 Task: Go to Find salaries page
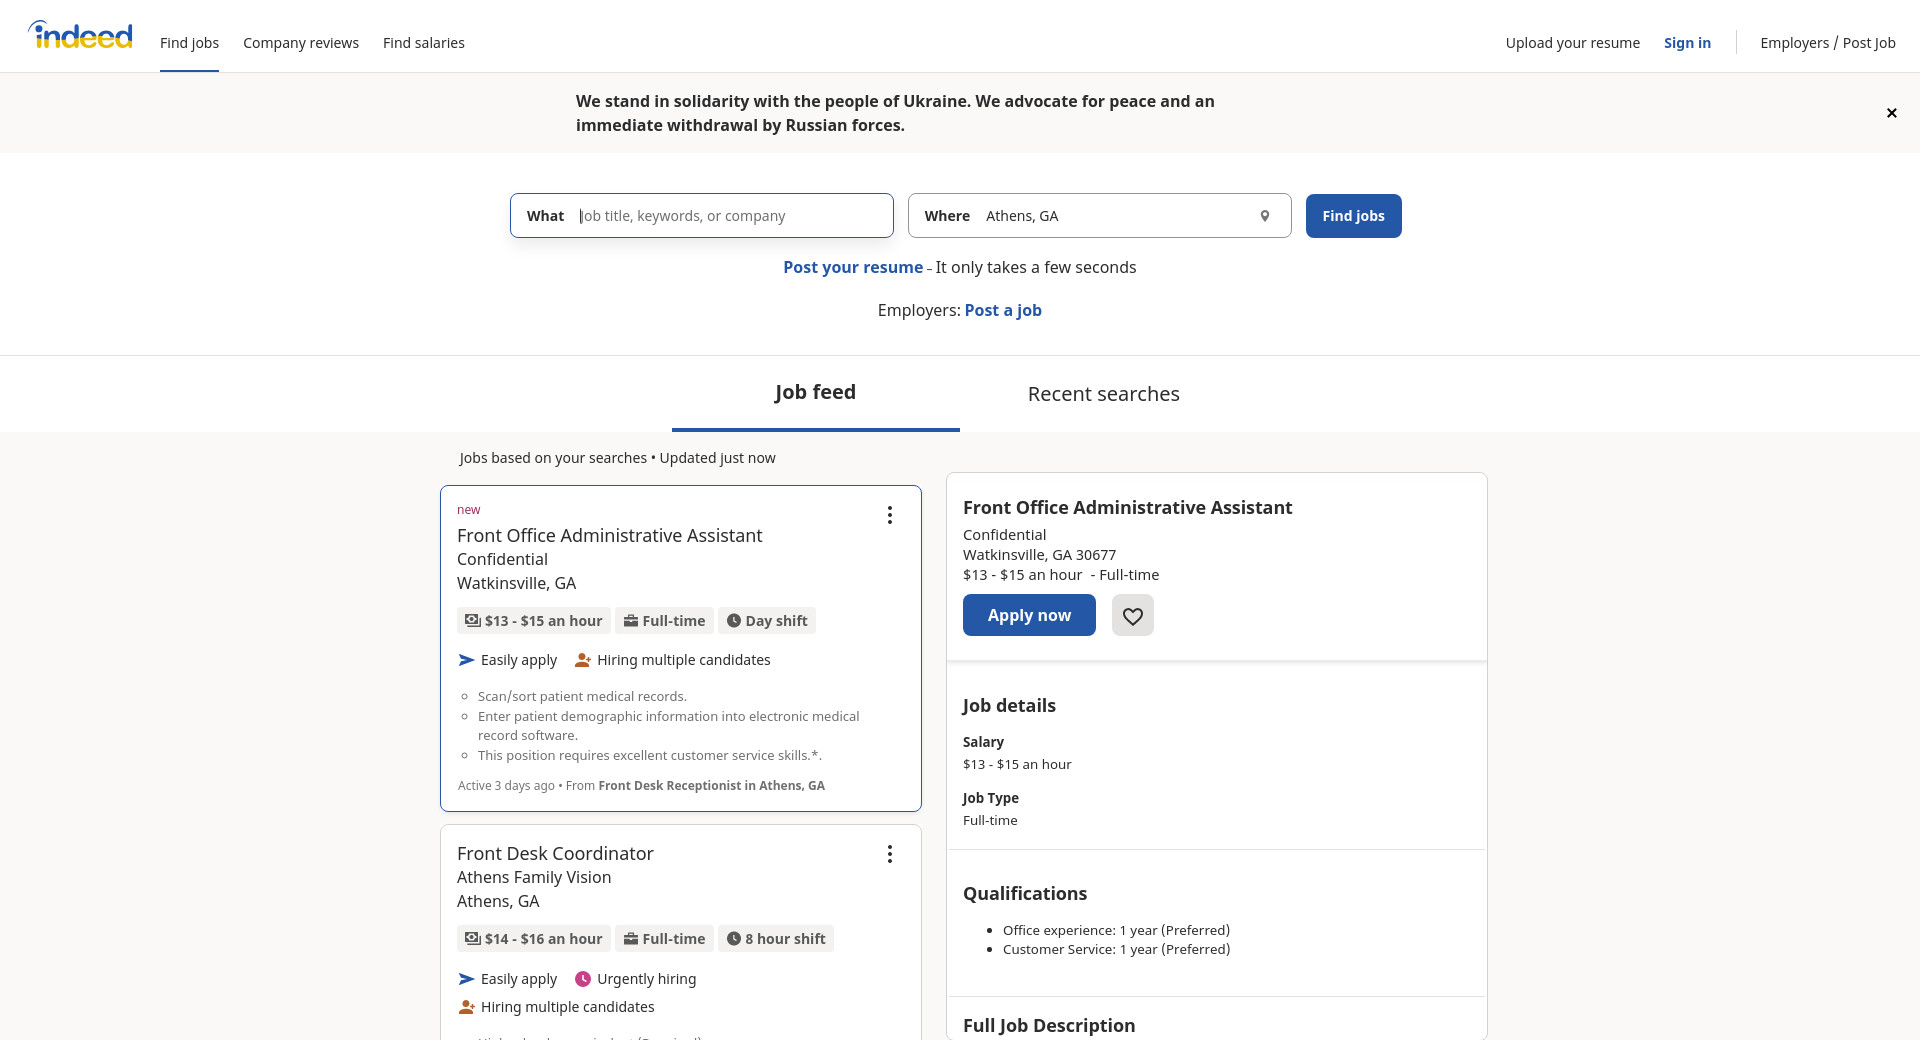423,43
